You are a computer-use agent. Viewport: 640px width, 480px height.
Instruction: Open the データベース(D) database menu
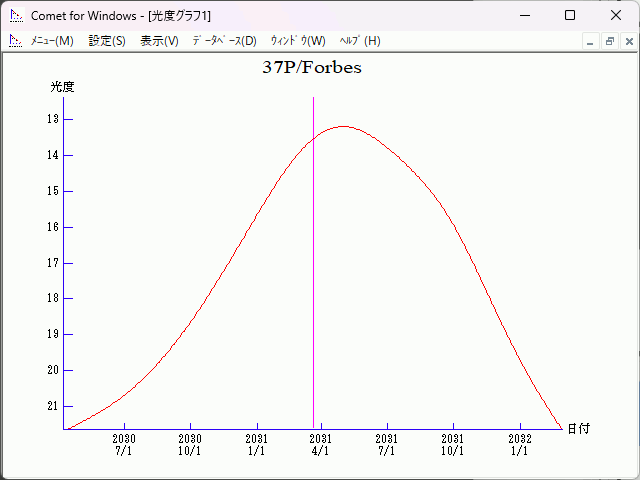coord(224,41)
